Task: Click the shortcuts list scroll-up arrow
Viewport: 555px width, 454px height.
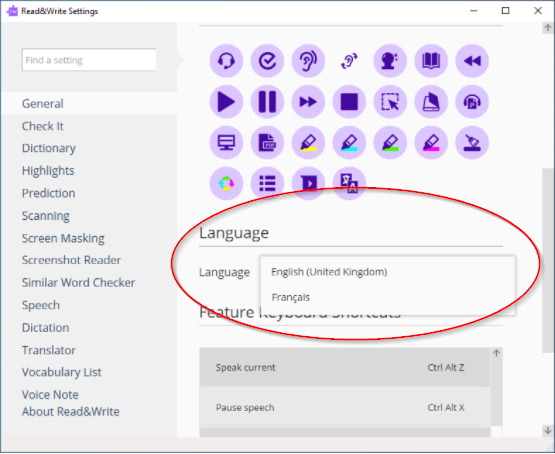Action: [496, 353]
